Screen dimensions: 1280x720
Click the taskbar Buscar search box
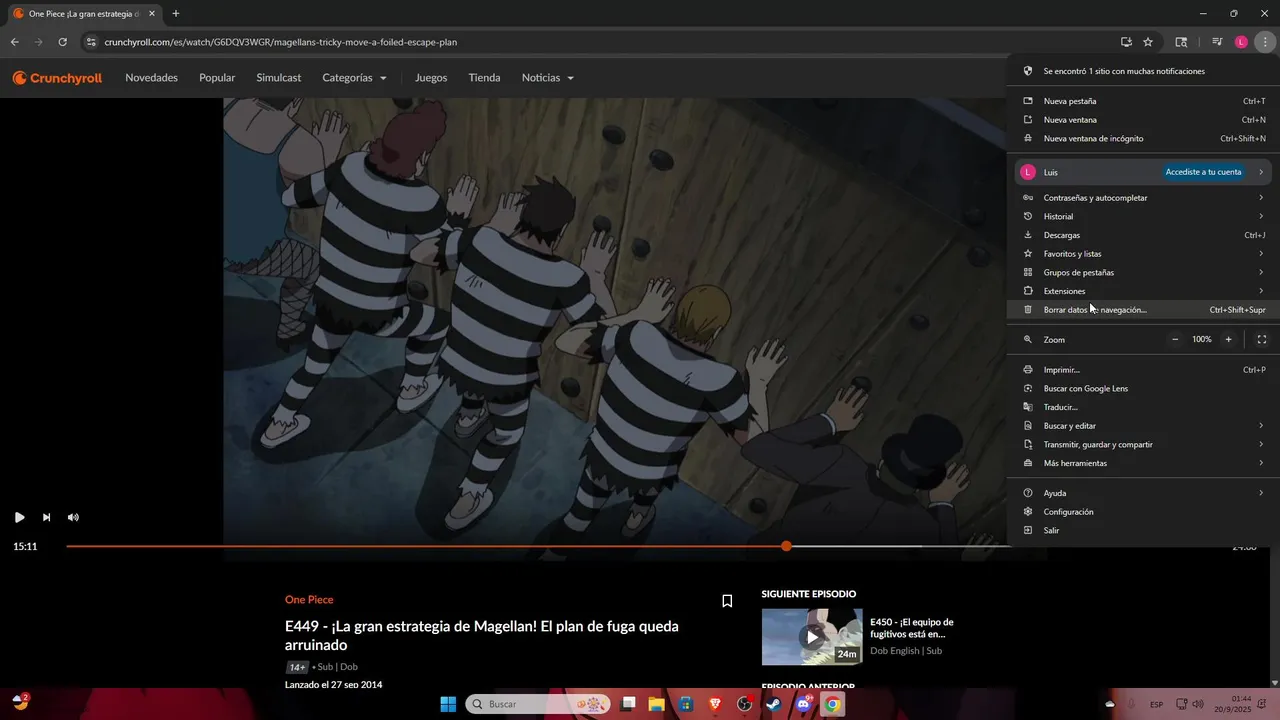point(538,704)
